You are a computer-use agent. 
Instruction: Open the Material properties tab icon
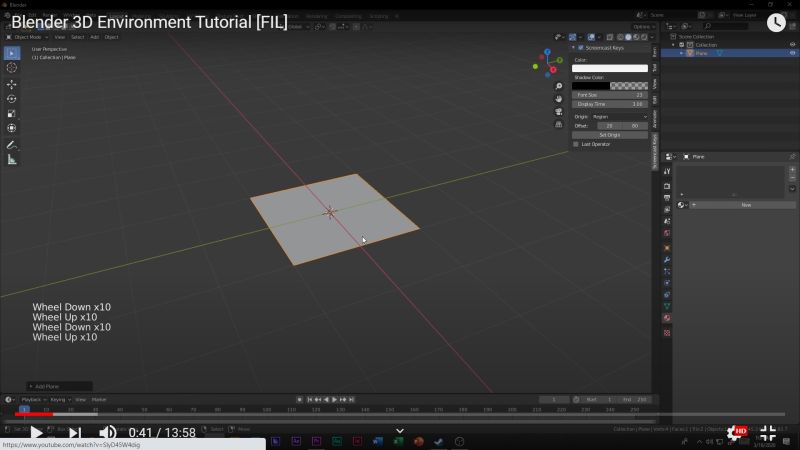coord(667,318)
